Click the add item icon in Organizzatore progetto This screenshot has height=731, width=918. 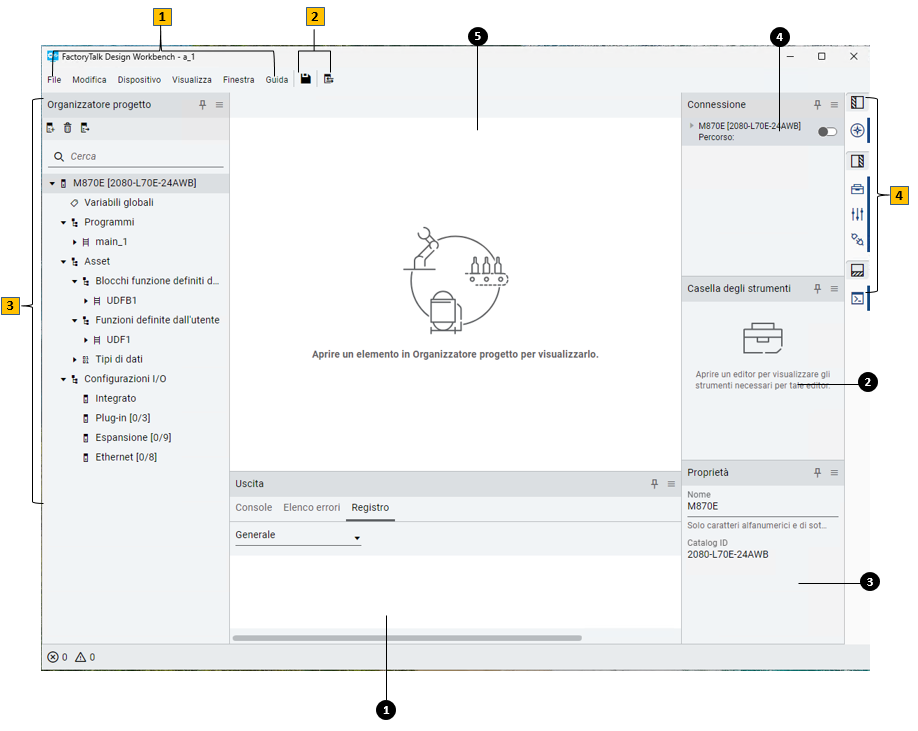[49, 128]
